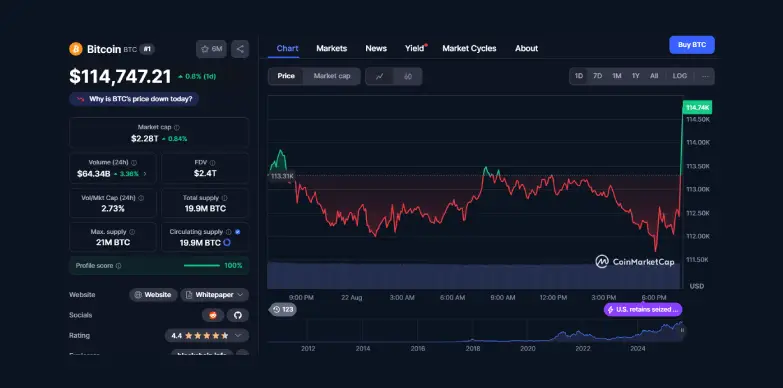Expand the Whitepaper dropdown
The width and height of the screenshot is (783, 388).
[x=215, y=295]
